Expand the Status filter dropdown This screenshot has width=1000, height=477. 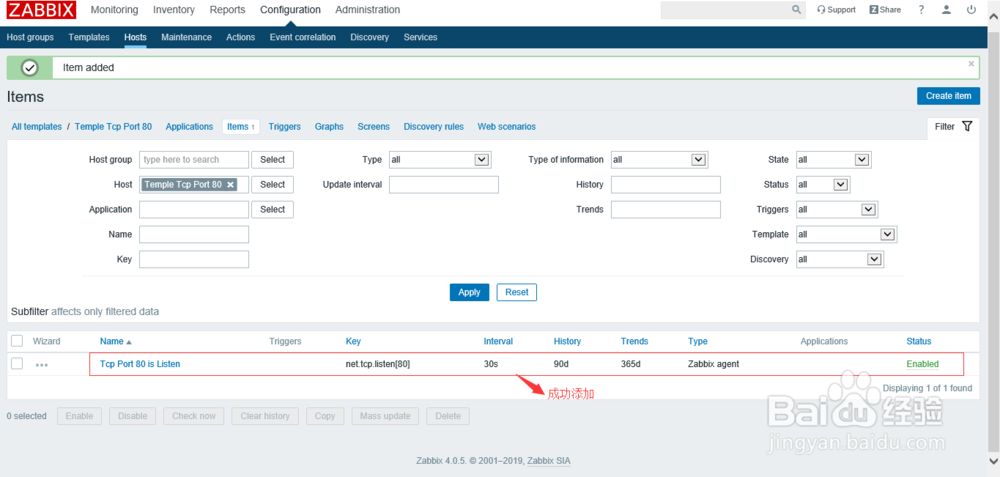tap(823, 184)
